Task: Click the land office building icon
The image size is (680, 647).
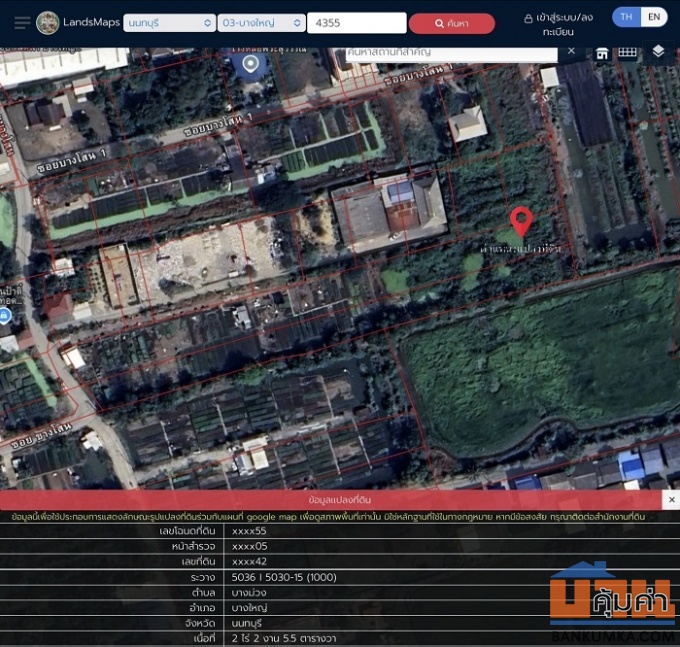Action: (602, 53)
